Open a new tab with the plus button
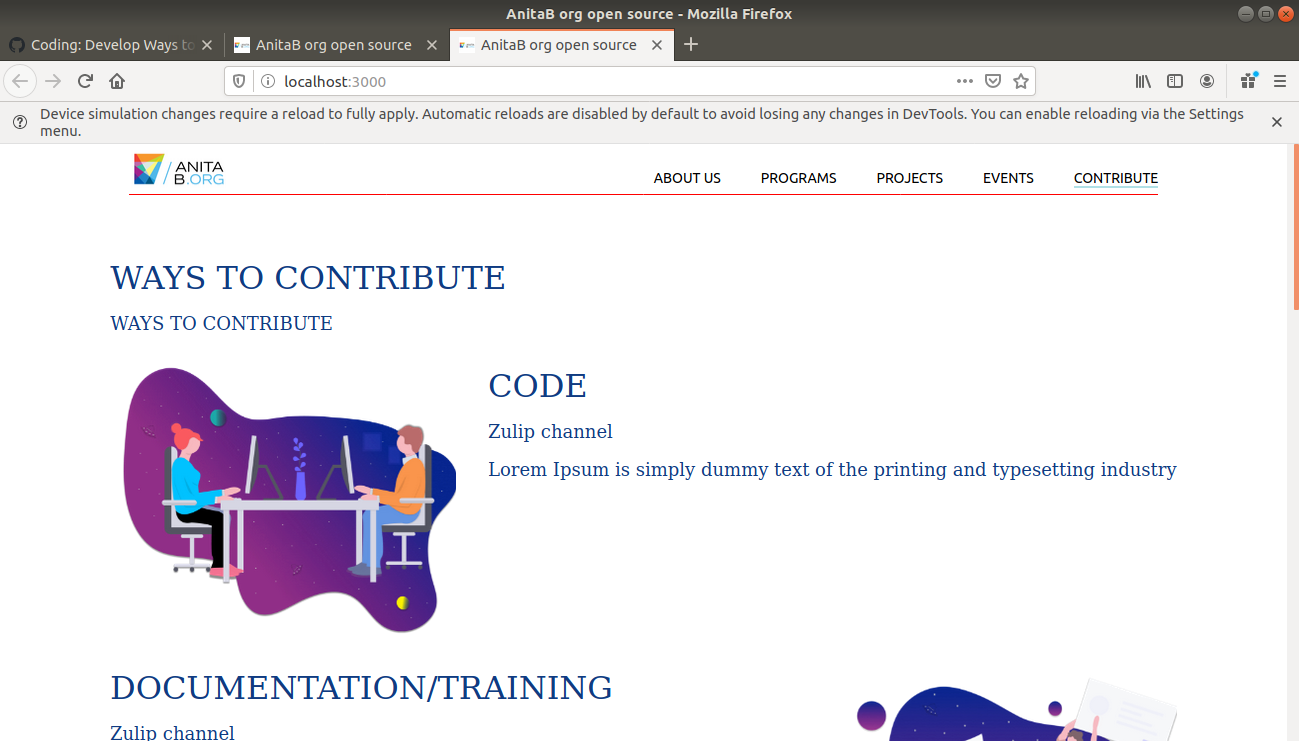This screenshot has height=741, width=1299. (x=691, y=44)
